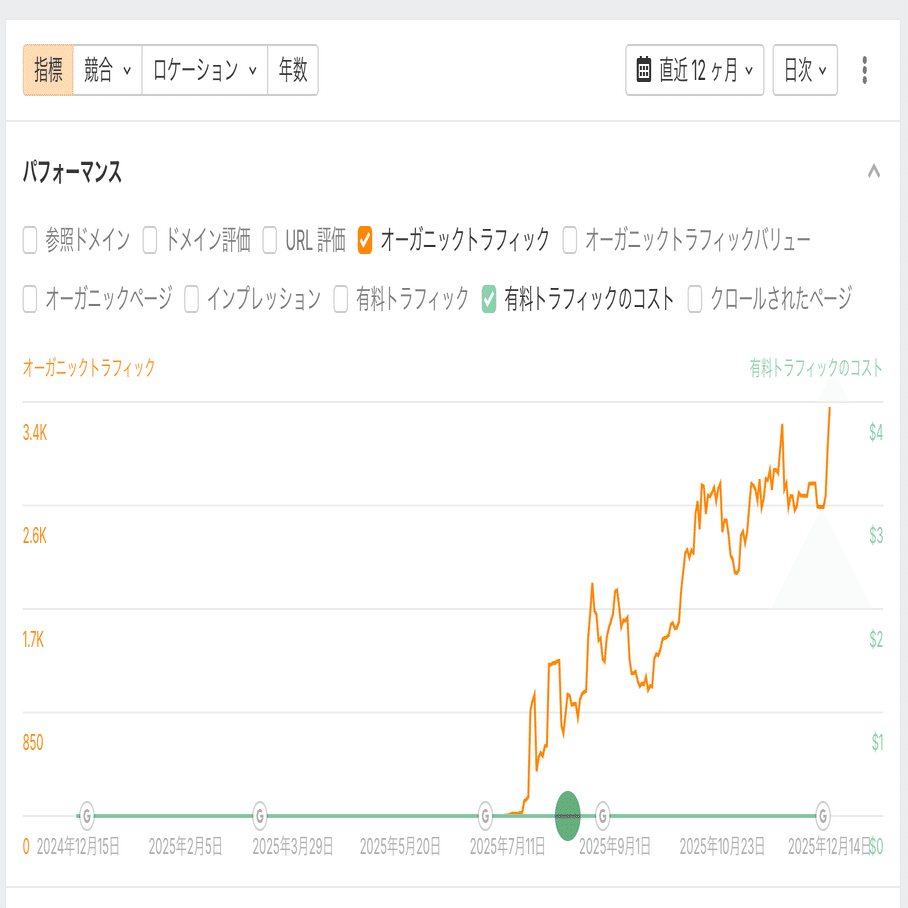Expand the ロケーション dropdown
Image resolution: width=908 pixels, height=908 pixels.
(x=204, y=70)
